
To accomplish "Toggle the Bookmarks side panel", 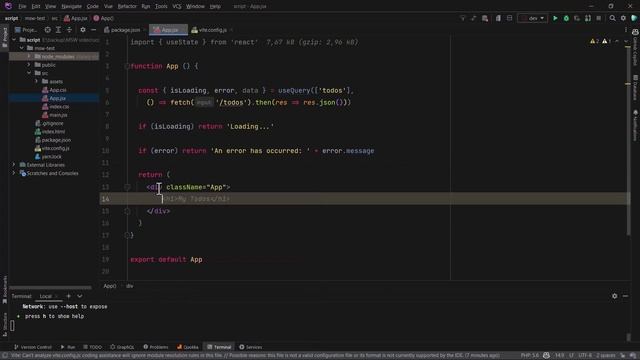I will (x=5, y=289).
